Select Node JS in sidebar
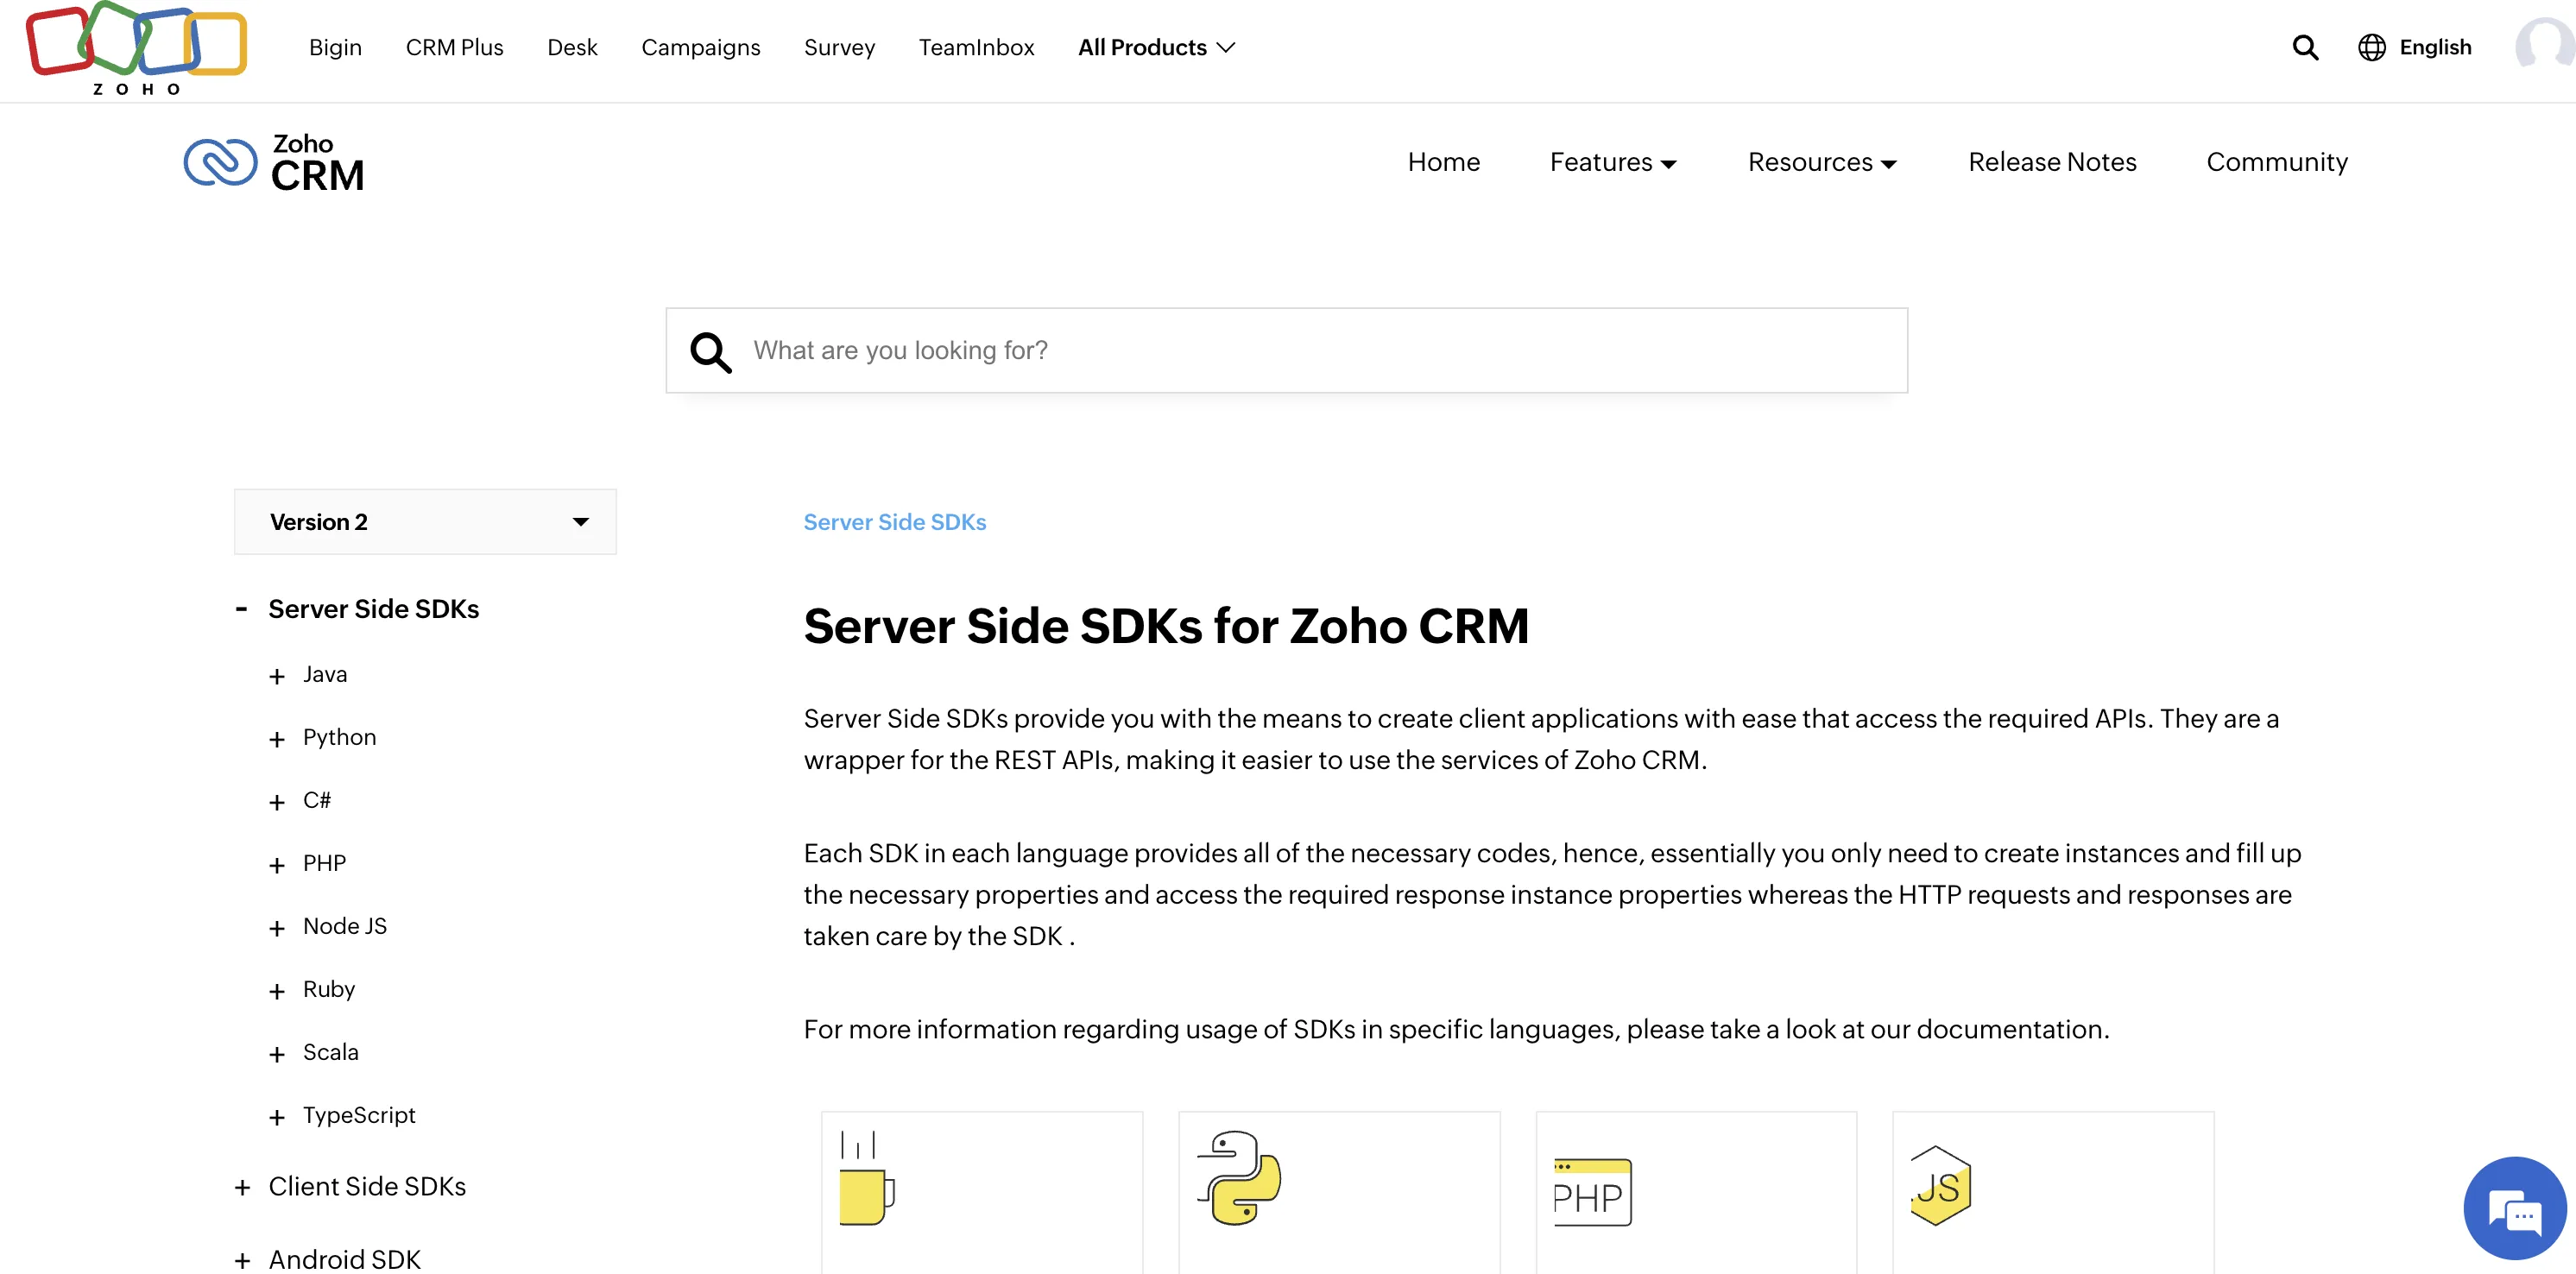Viewport: 2576px width, 1274px height. coord(345,927)
